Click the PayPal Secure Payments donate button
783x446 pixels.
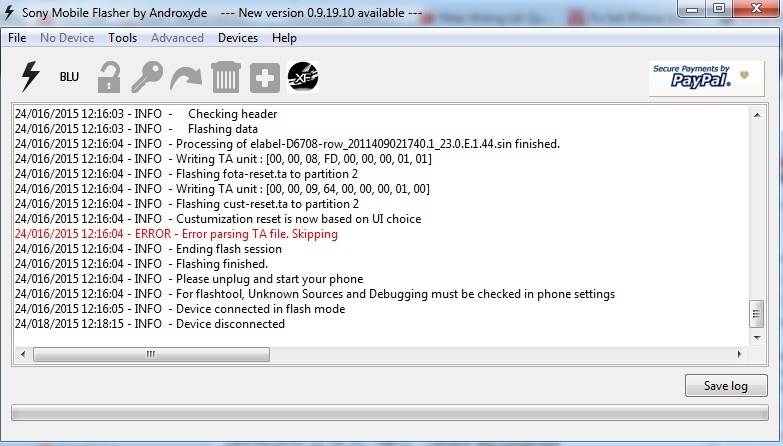pos(706,78)
